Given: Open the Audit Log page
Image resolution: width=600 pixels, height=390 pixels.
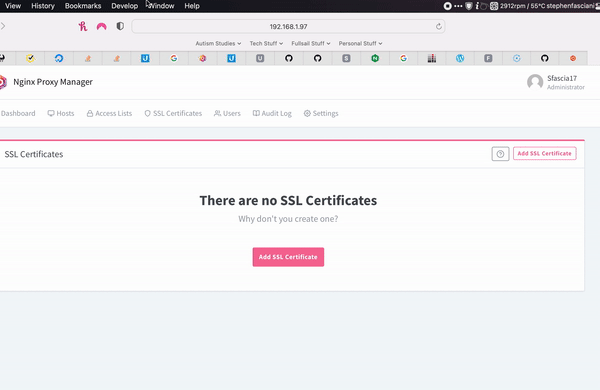Looking at the screenshot, I should tap(272, 113).
